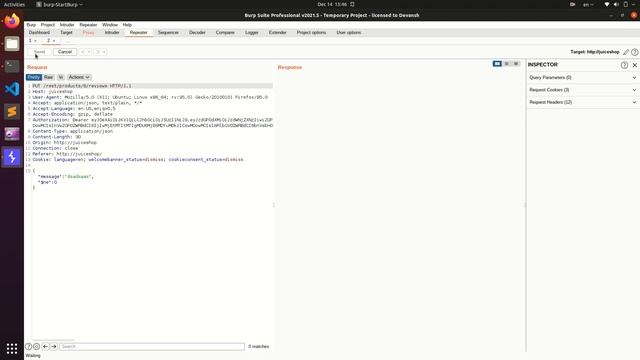Open the Help menu
640x360 pixels.
tap(127, 25)
